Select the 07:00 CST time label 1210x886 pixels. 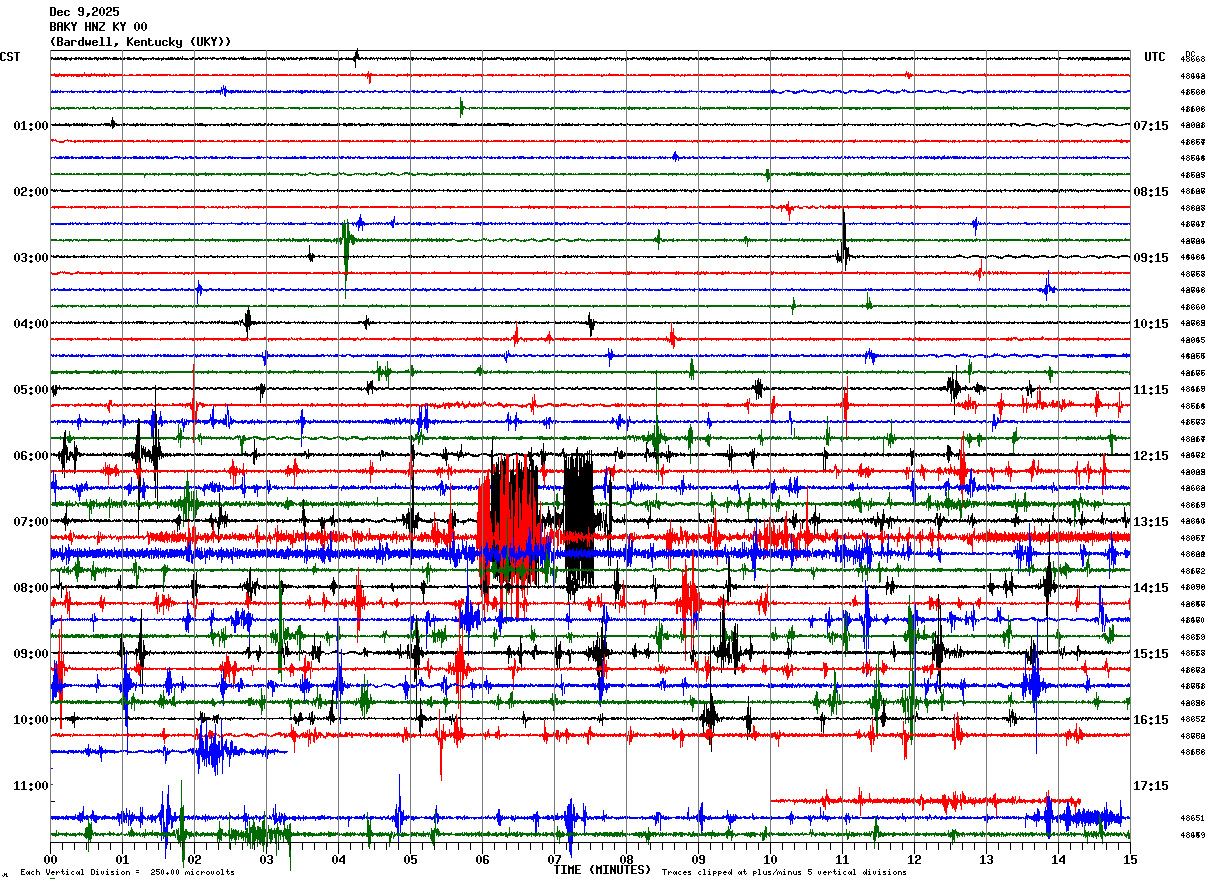point(31,522)
